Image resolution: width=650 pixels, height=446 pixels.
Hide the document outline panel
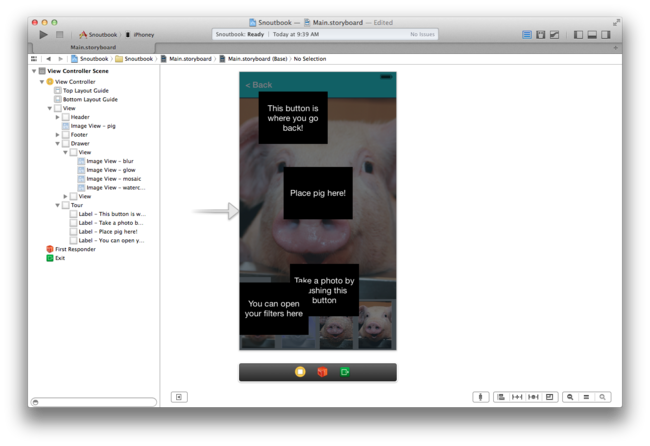pos(178,397)
